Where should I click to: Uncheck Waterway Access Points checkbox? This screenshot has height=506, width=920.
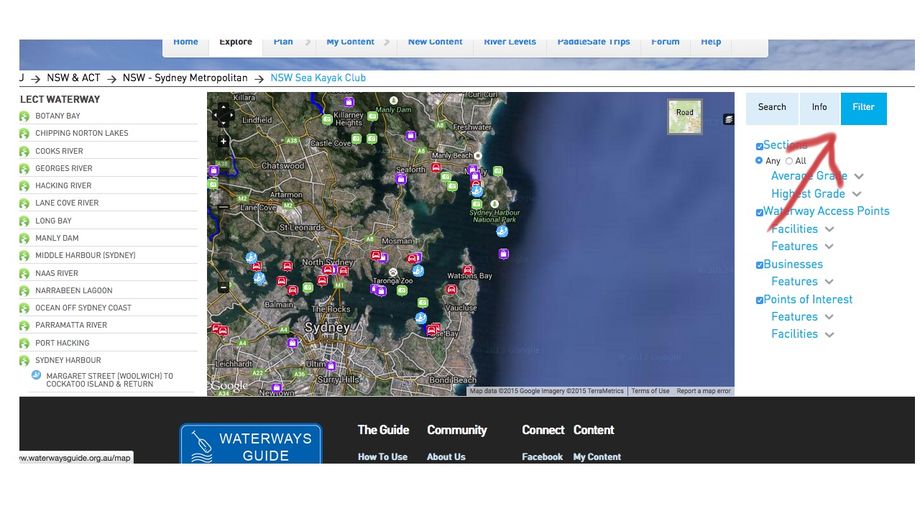[x=759, y=212]
